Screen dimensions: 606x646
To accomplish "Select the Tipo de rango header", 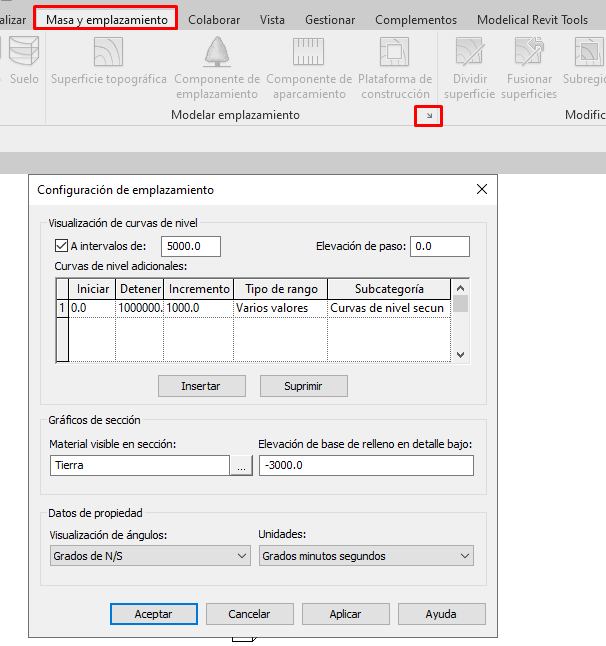I will [x=281, y=289].
